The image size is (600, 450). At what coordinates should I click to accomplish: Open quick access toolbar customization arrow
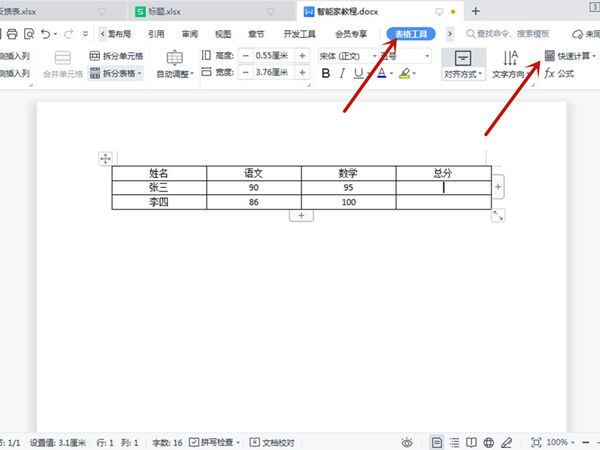(85, 34)
